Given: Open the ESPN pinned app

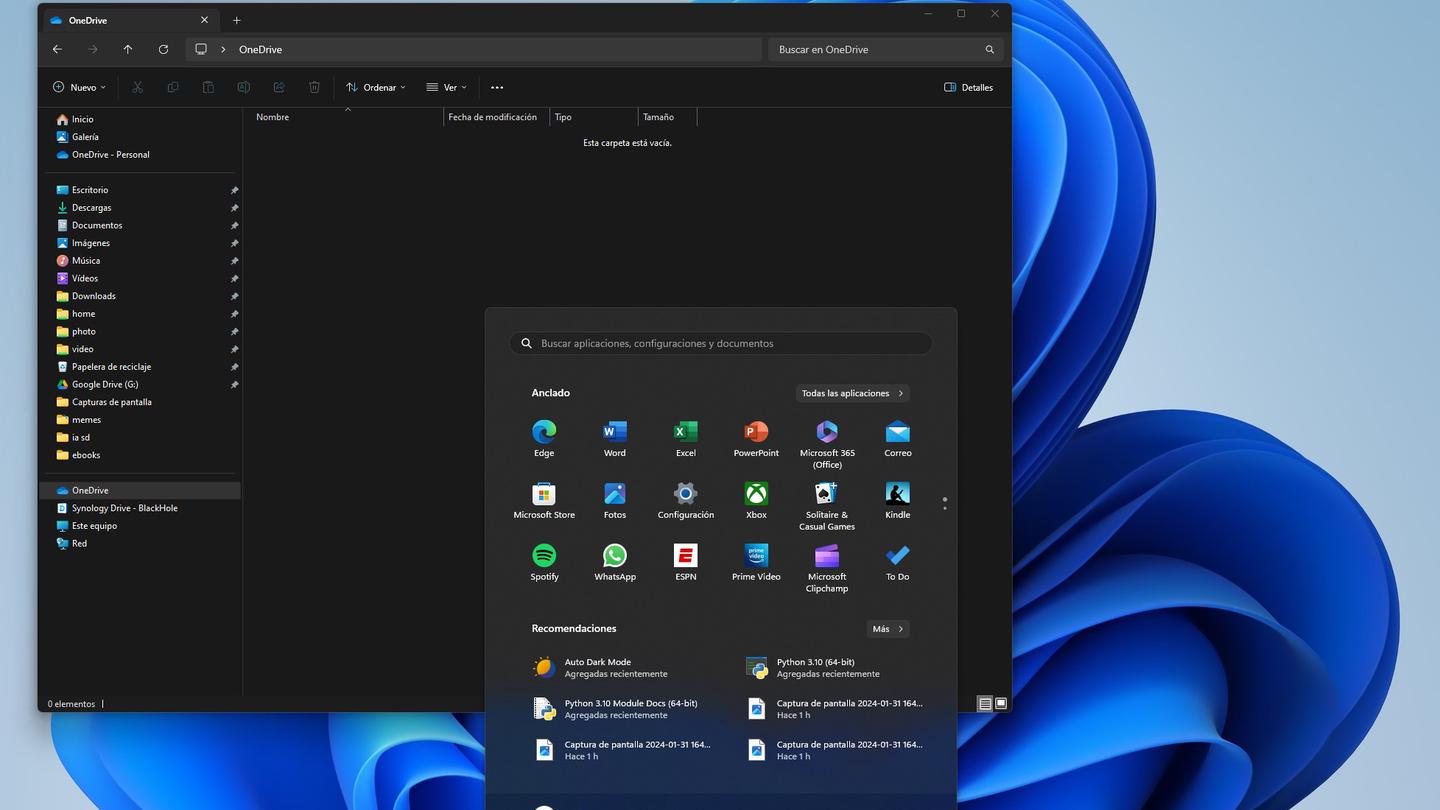Looking at the screenshot, I should pos(685,556).
